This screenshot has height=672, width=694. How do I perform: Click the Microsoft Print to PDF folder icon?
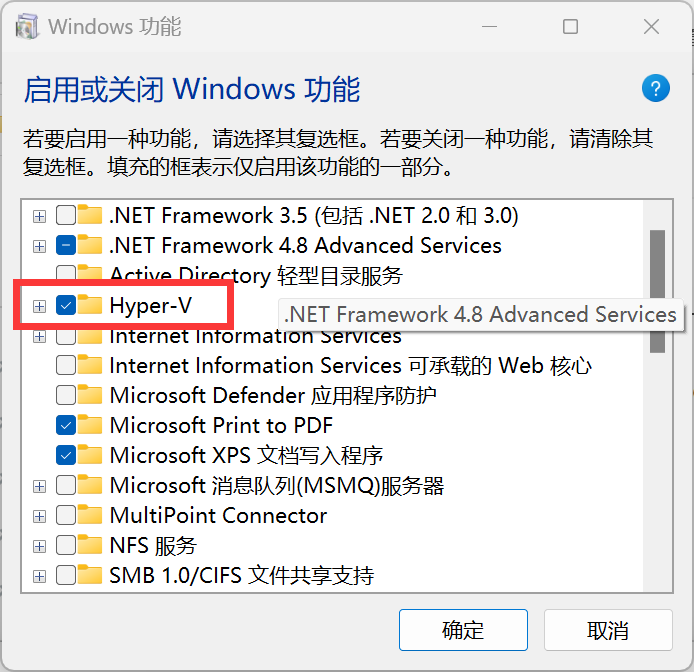91,425
